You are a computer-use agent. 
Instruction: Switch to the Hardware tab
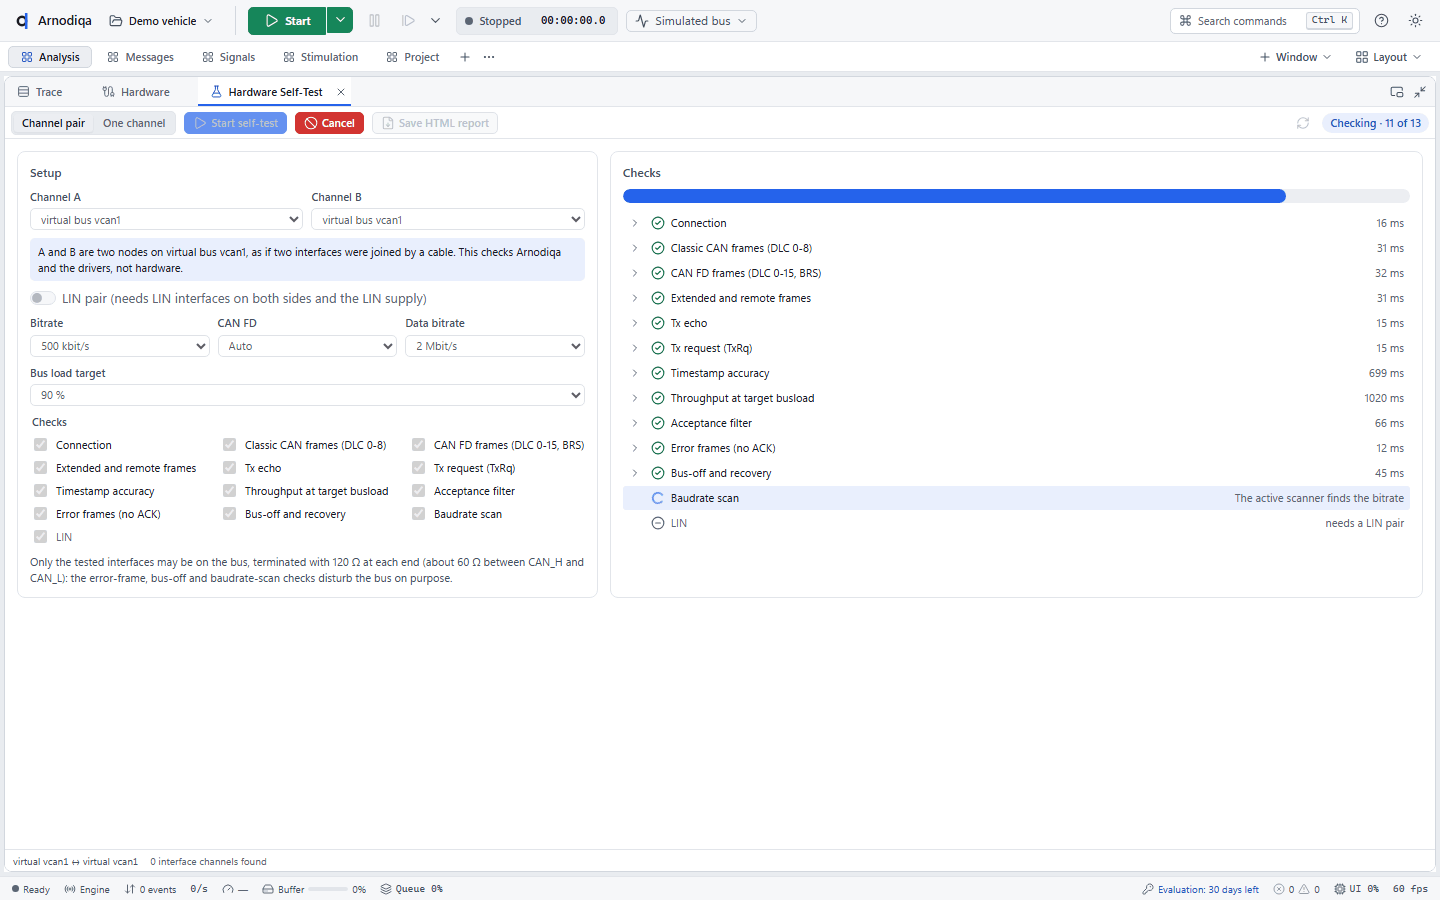[136, 92]
